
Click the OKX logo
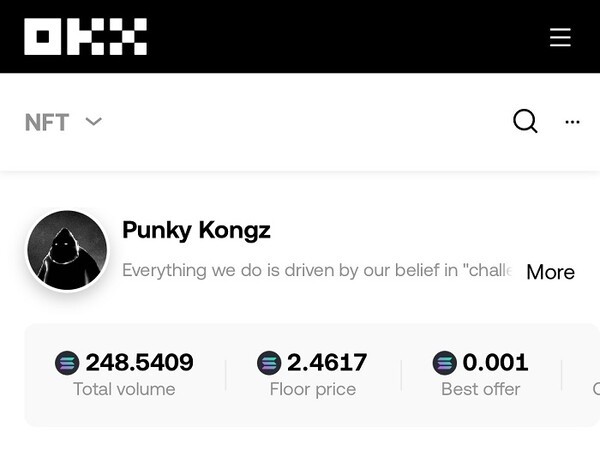(x=85, y=37)
